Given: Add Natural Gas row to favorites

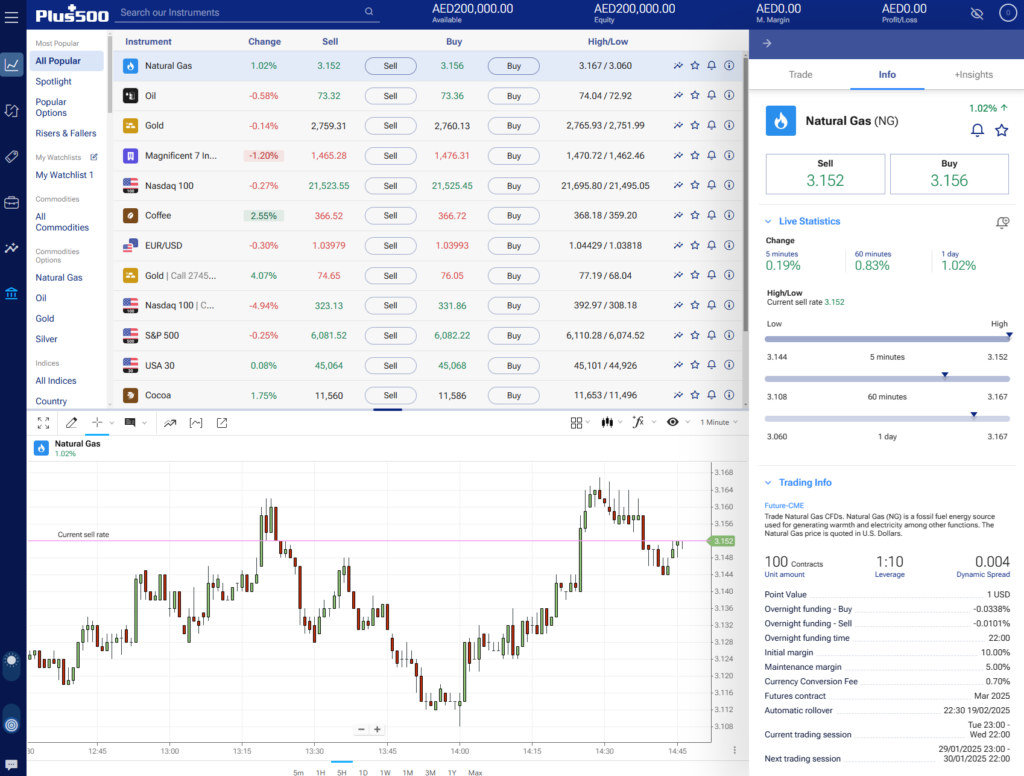Looking at the screenshot, I should pyautogui.click(x=695, y=65).
